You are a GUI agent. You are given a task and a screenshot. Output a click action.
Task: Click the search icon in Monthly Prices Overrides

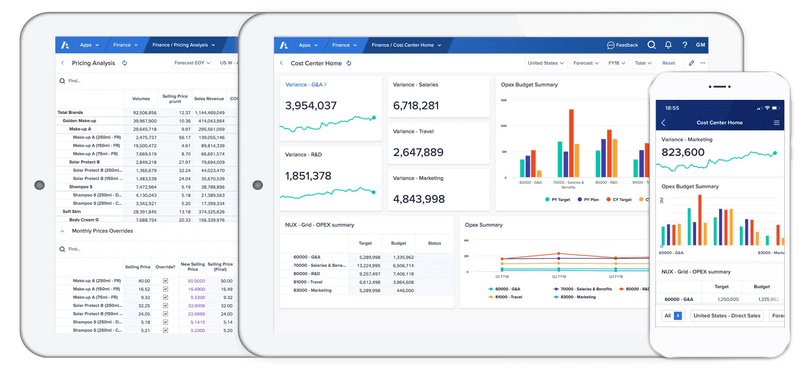point(62,249)
